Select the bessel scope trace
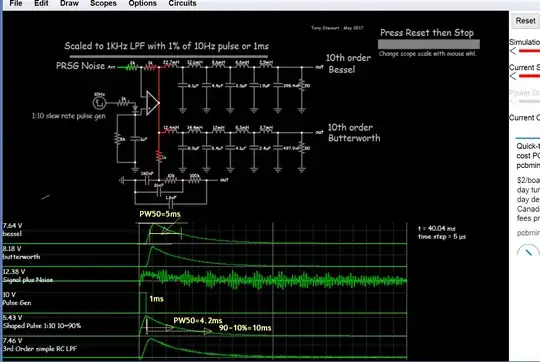540x362 pixels. click(272, 234)
